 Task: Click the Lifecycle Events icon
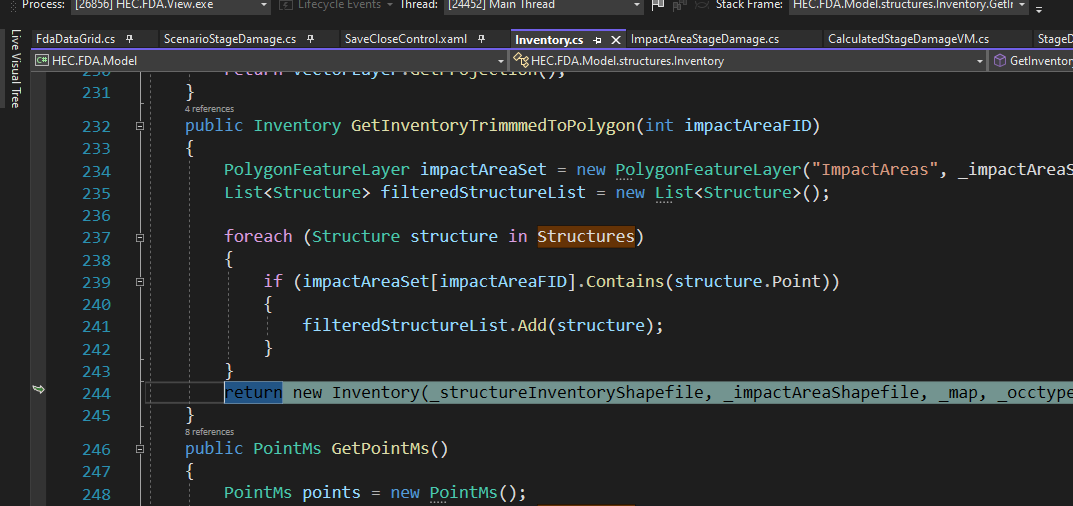pyautogui.click(x=287, y=5)
